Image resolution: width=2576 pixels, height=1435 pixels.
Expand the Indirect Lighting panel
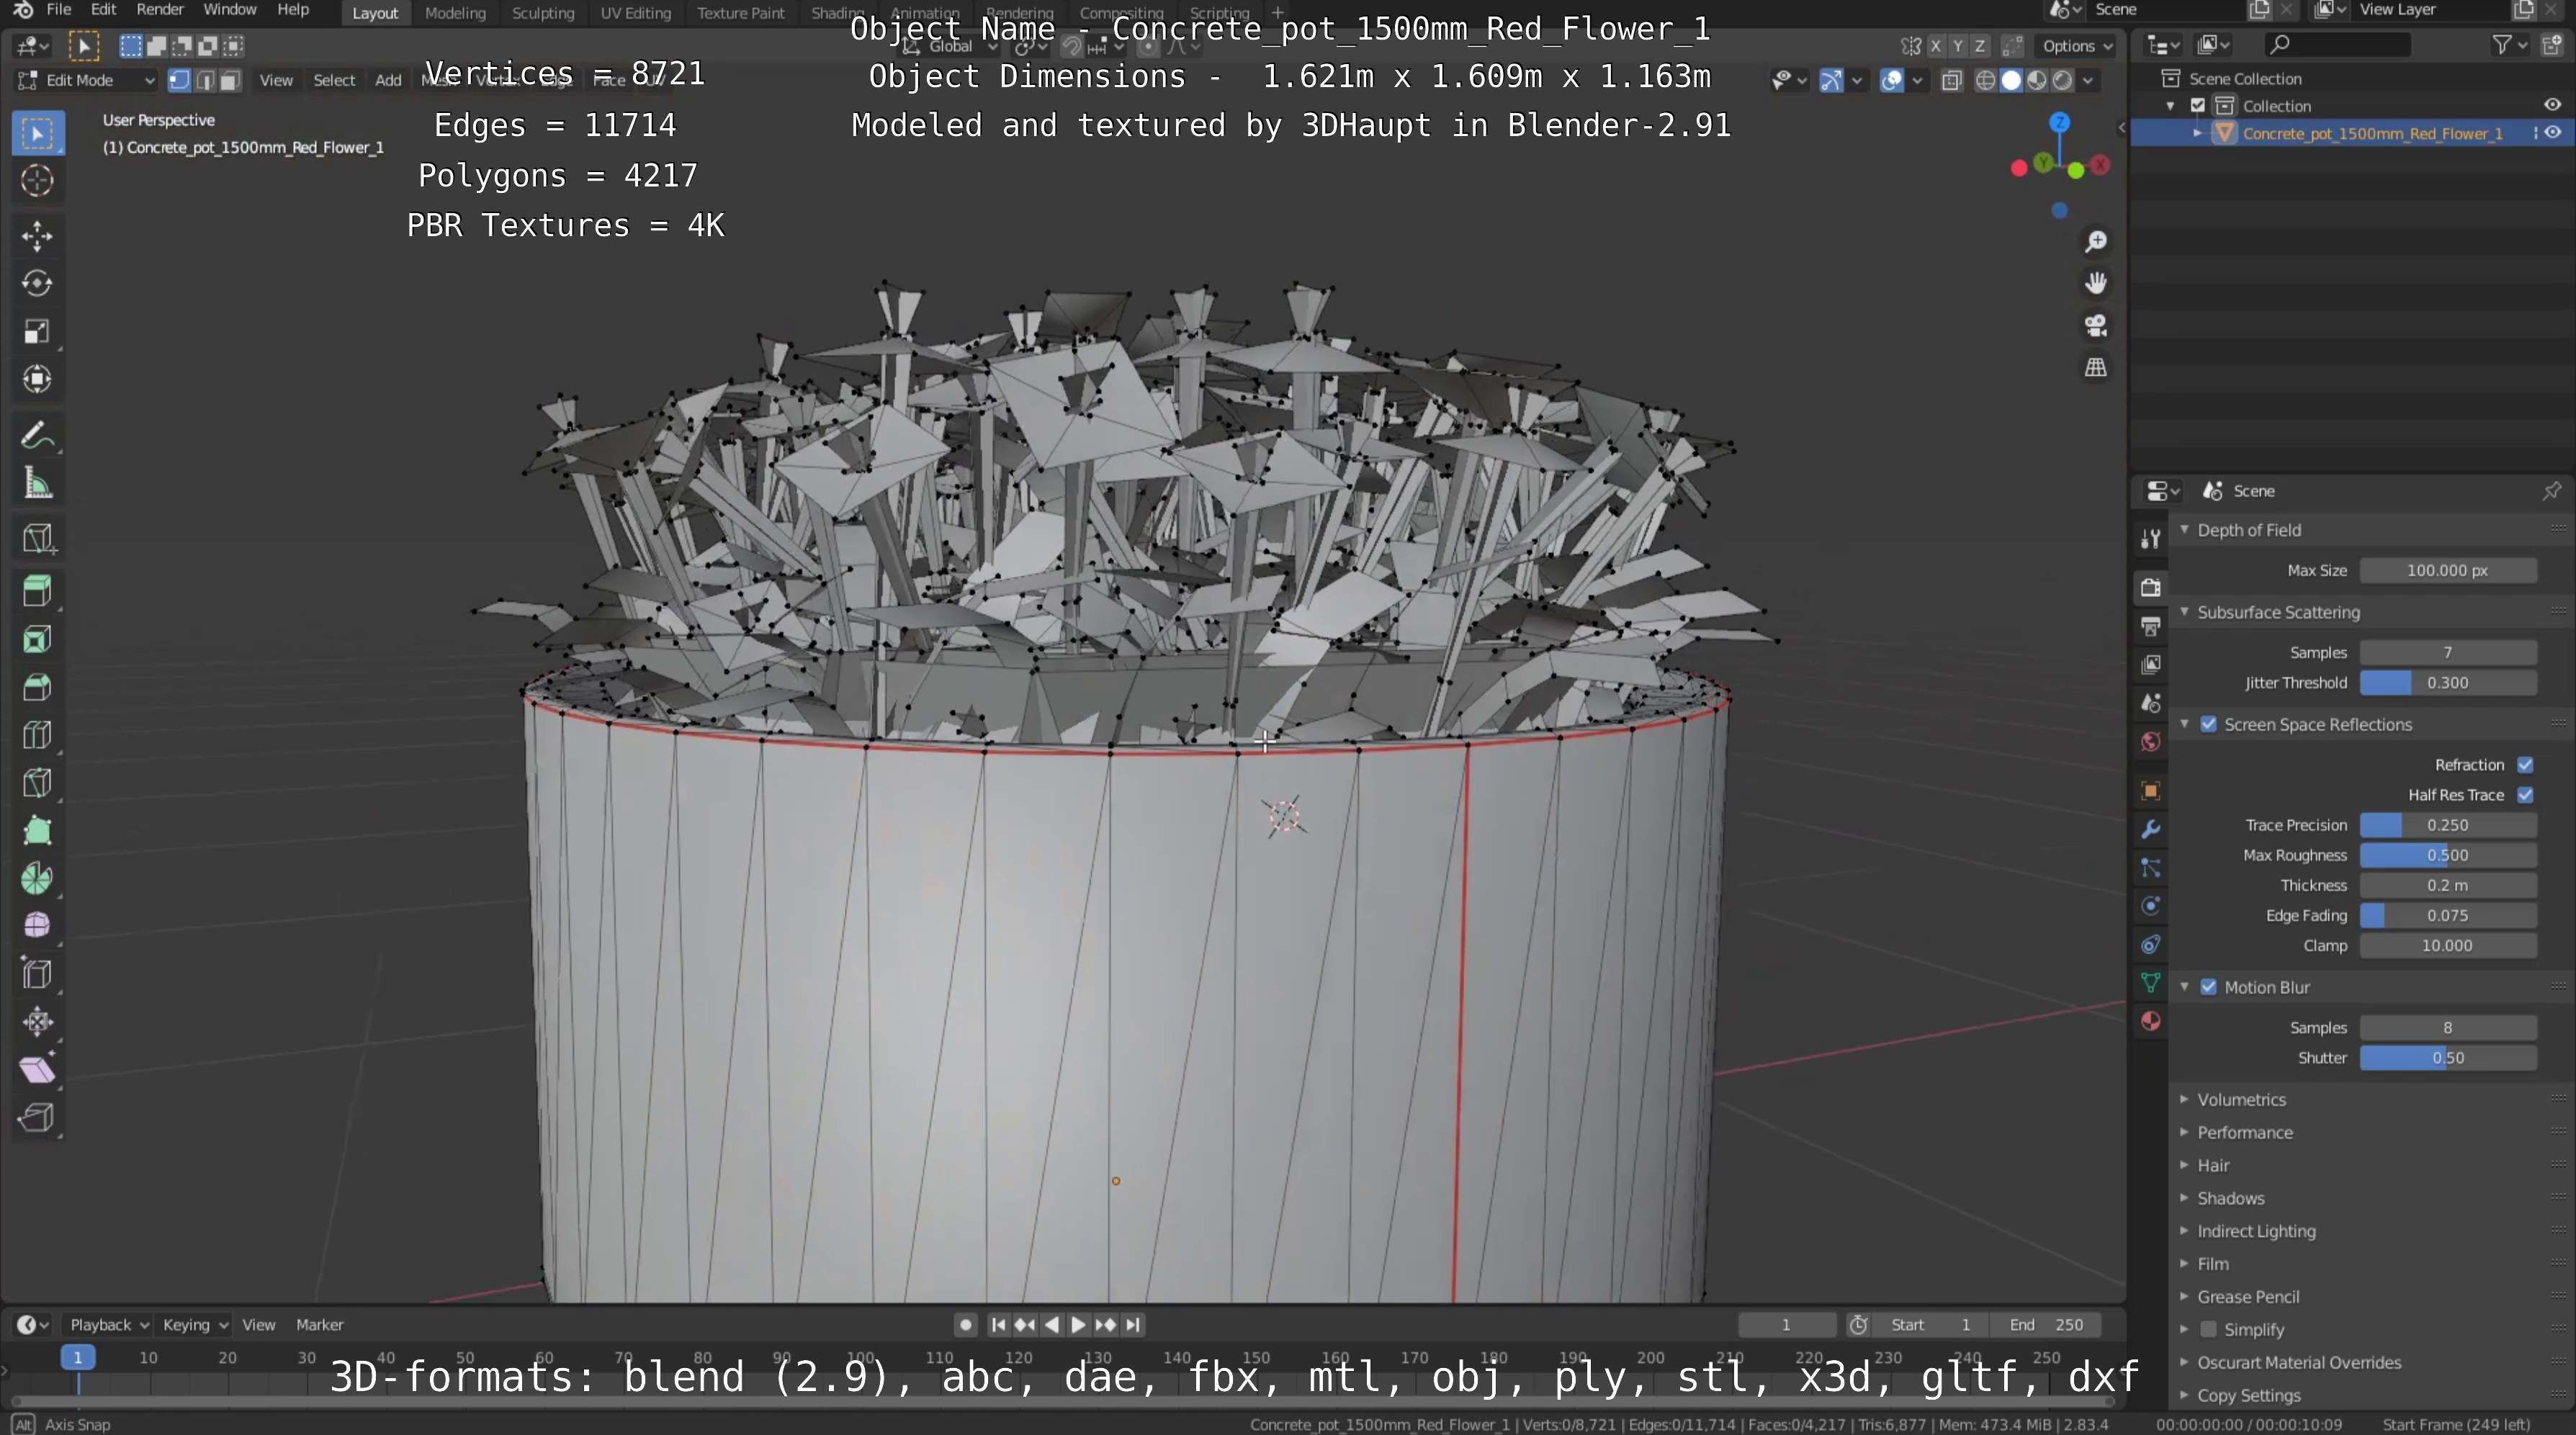point(2185,1231)
